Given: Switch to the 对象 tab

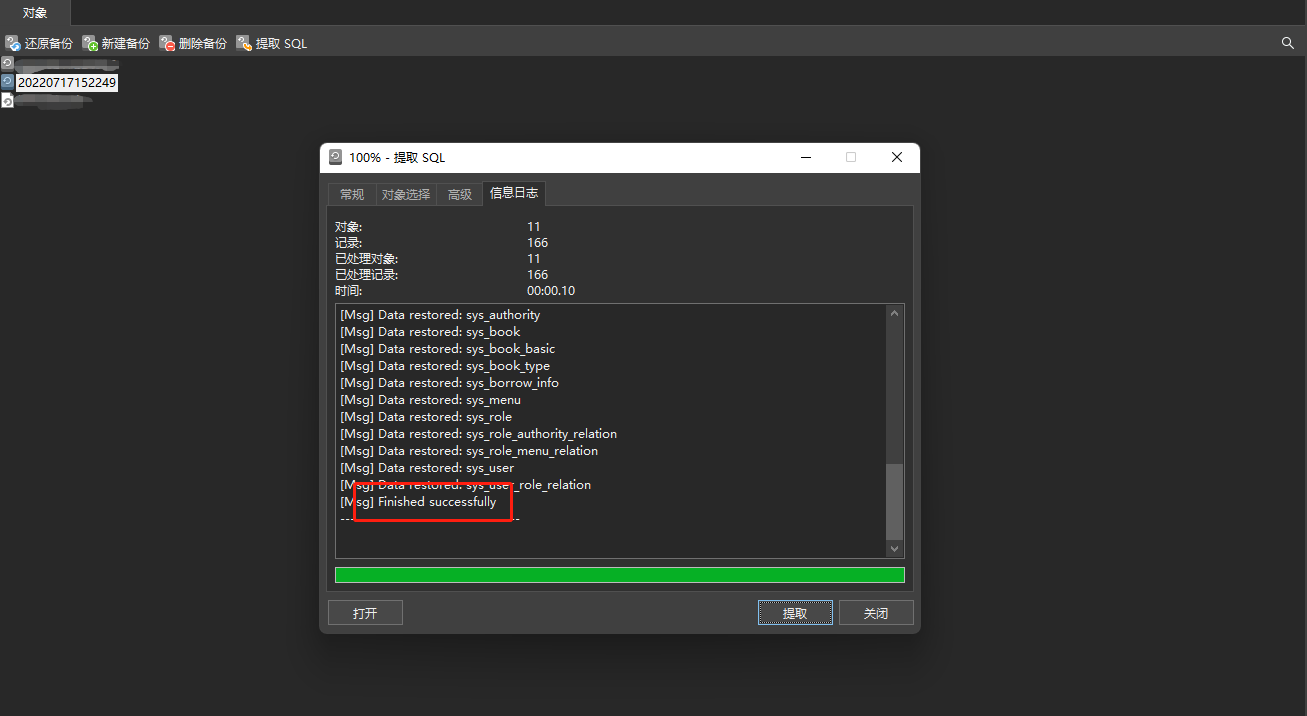Looking at the screenshot, I should tap(35, 13).
